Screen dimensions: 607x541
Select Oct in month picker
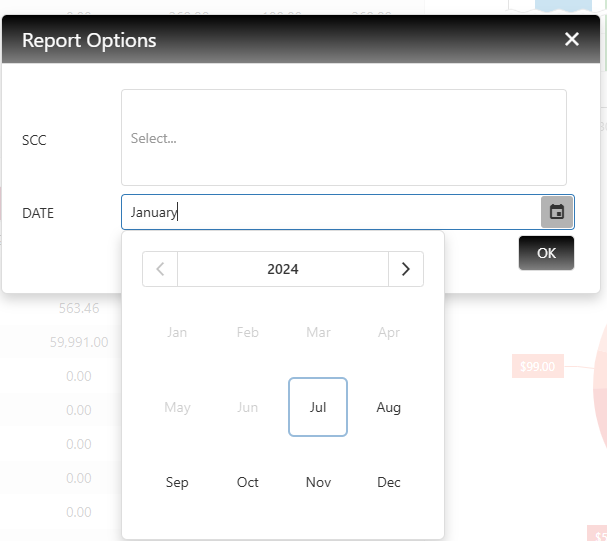[248, 482]
